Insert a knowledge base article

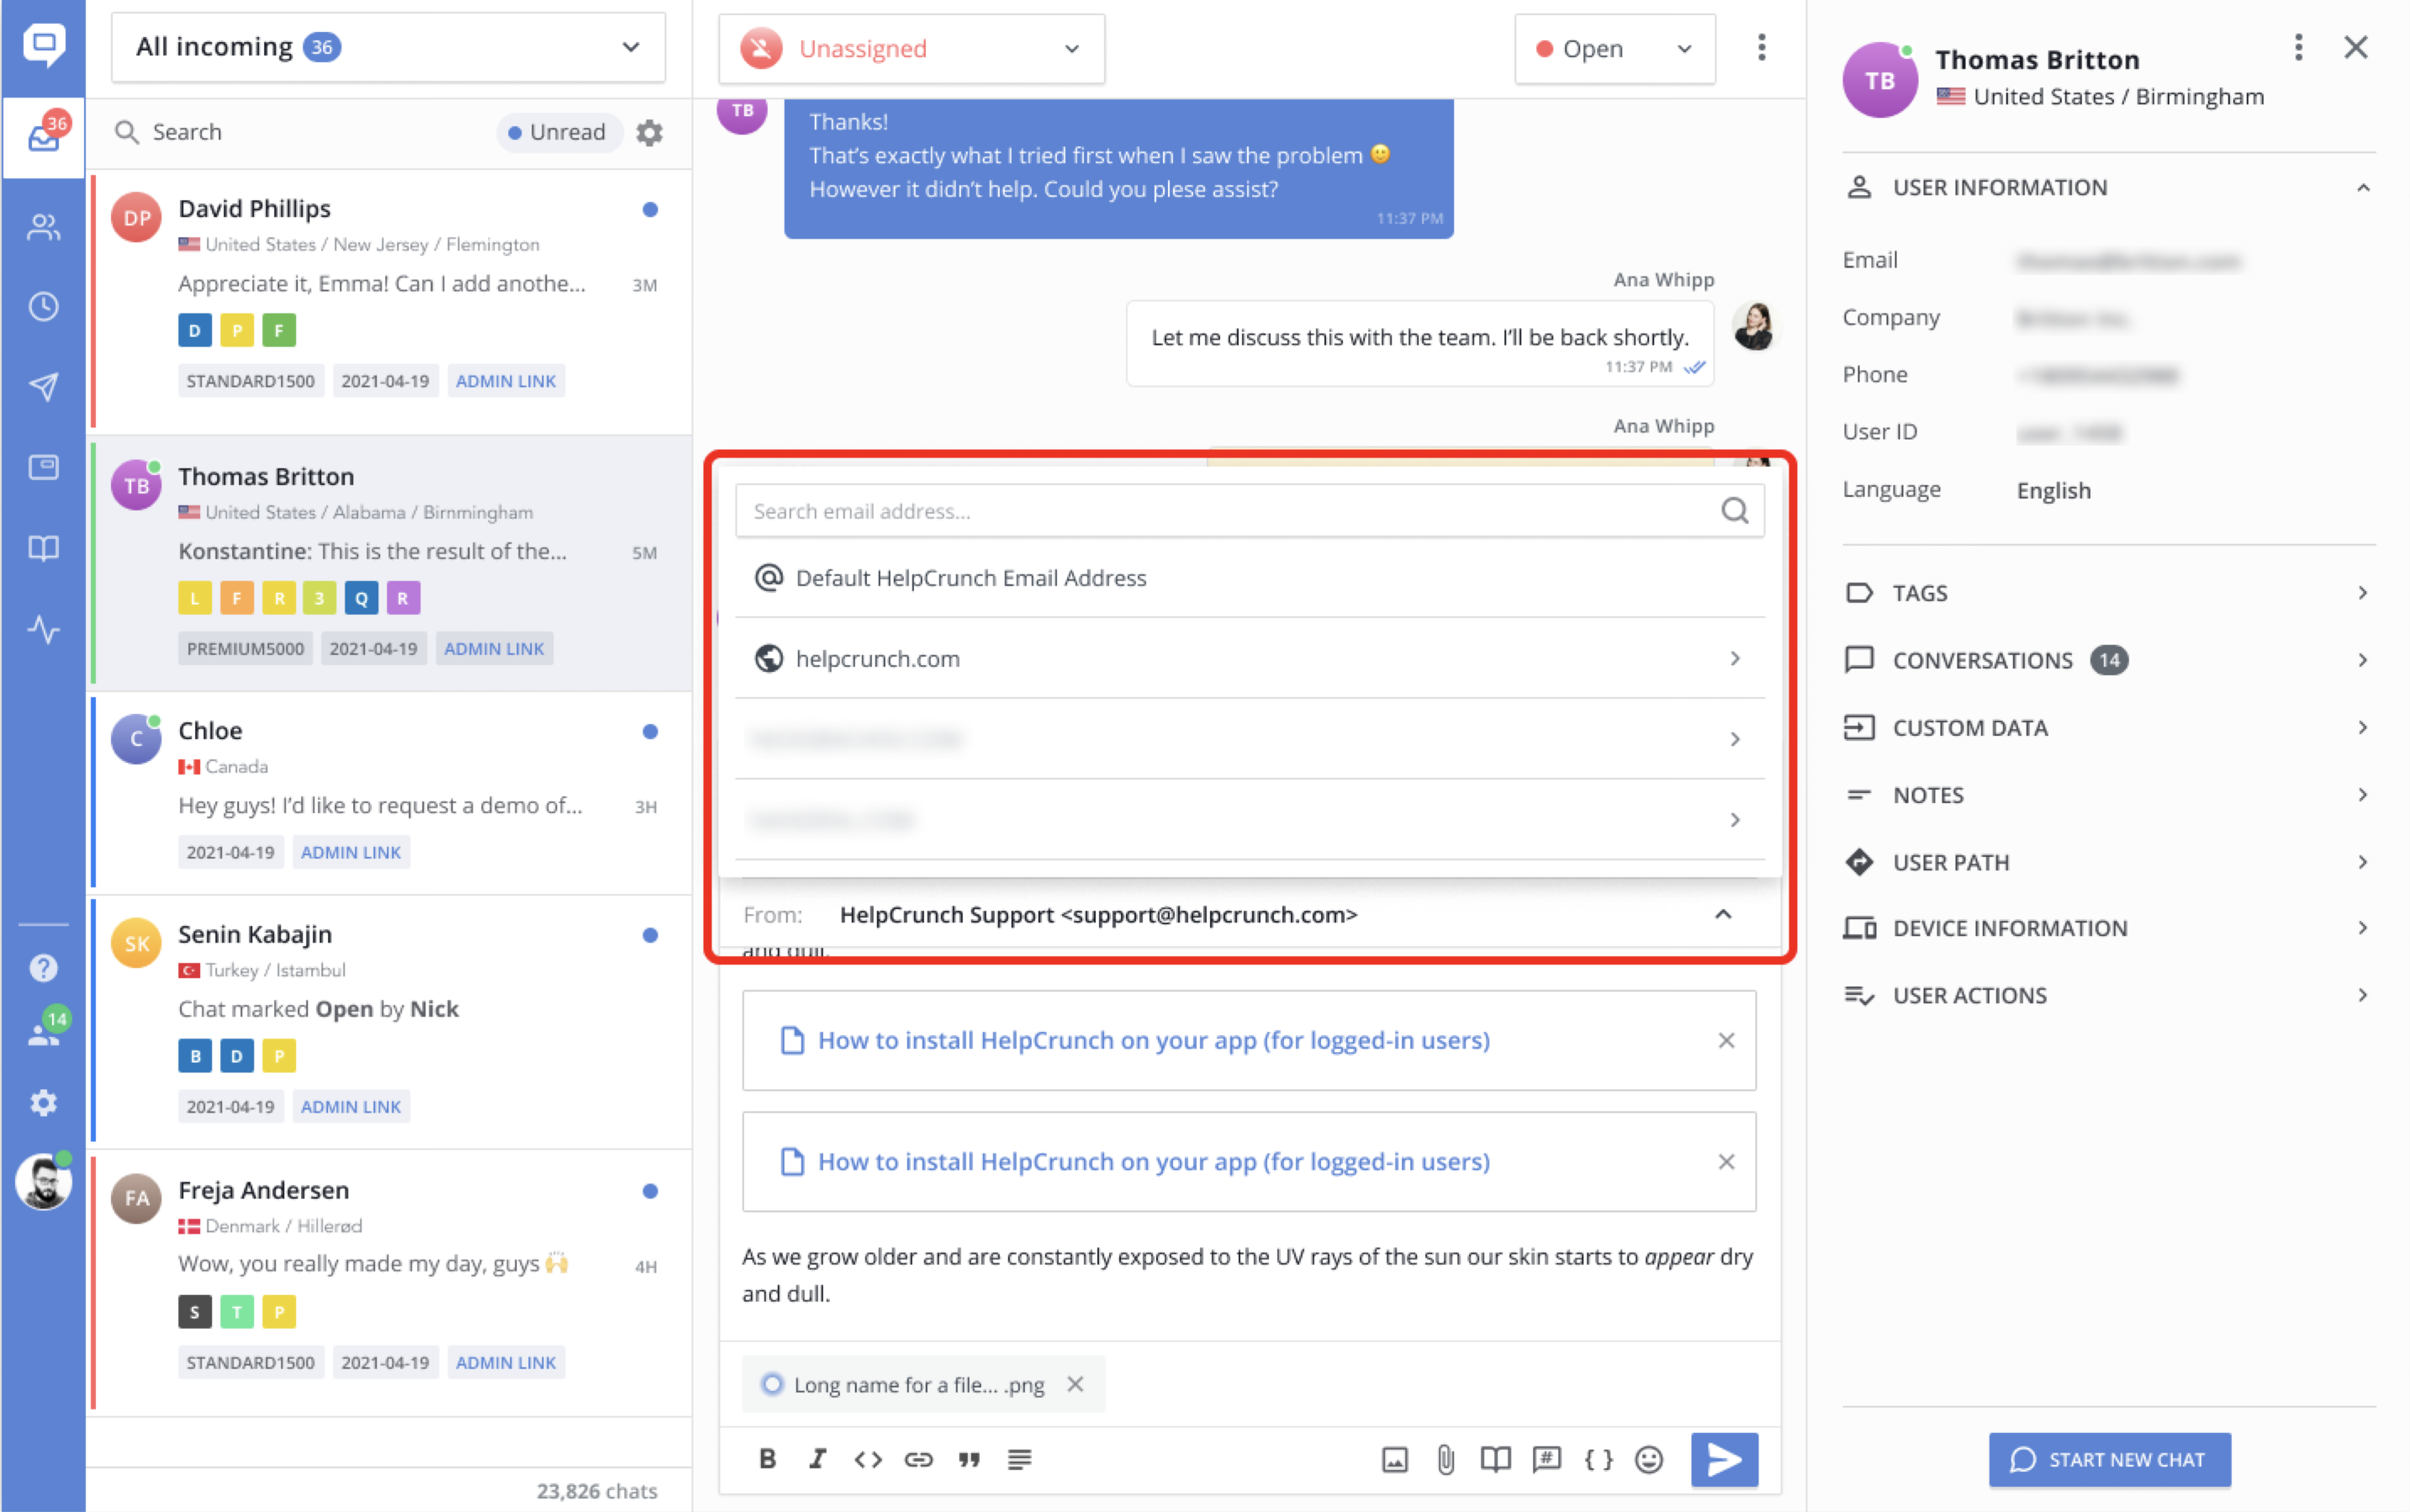coord(1496,1459)
